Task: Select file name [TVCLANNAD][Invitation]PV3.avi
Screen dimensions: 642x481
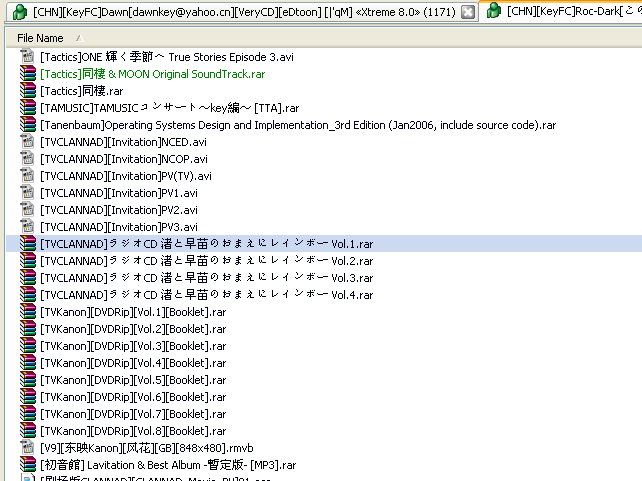Action: (119, 227)
